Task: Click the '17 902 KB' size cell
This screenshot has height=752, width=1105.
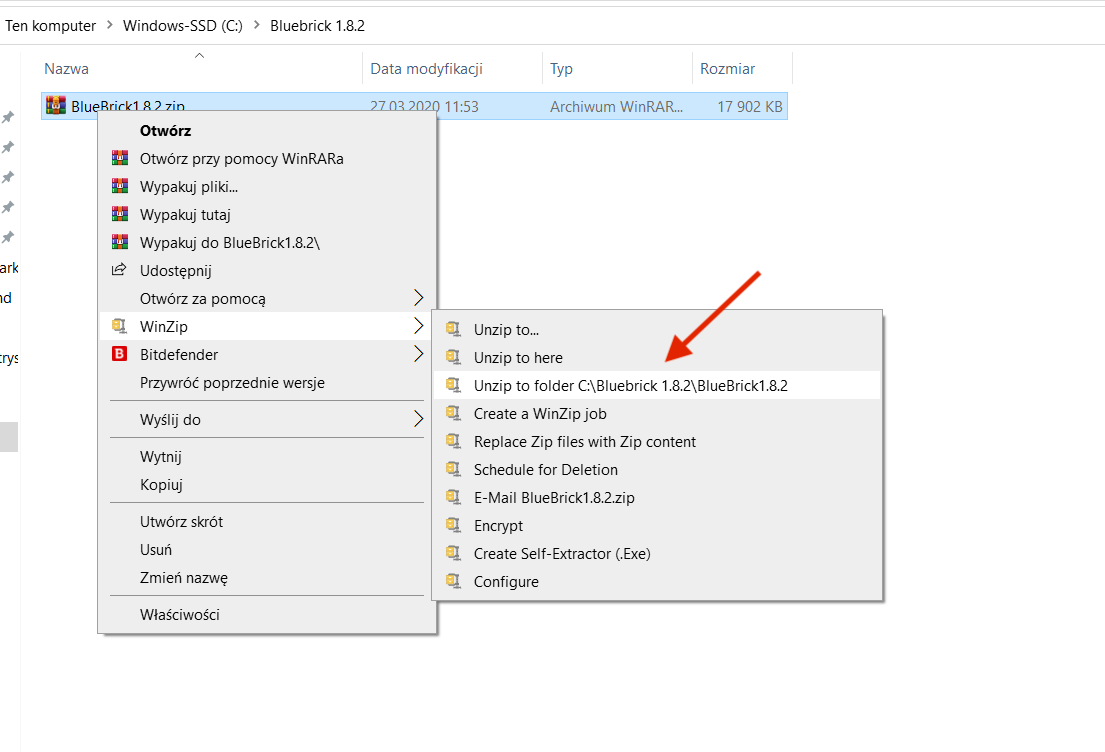Action: (x=750, y=106)
